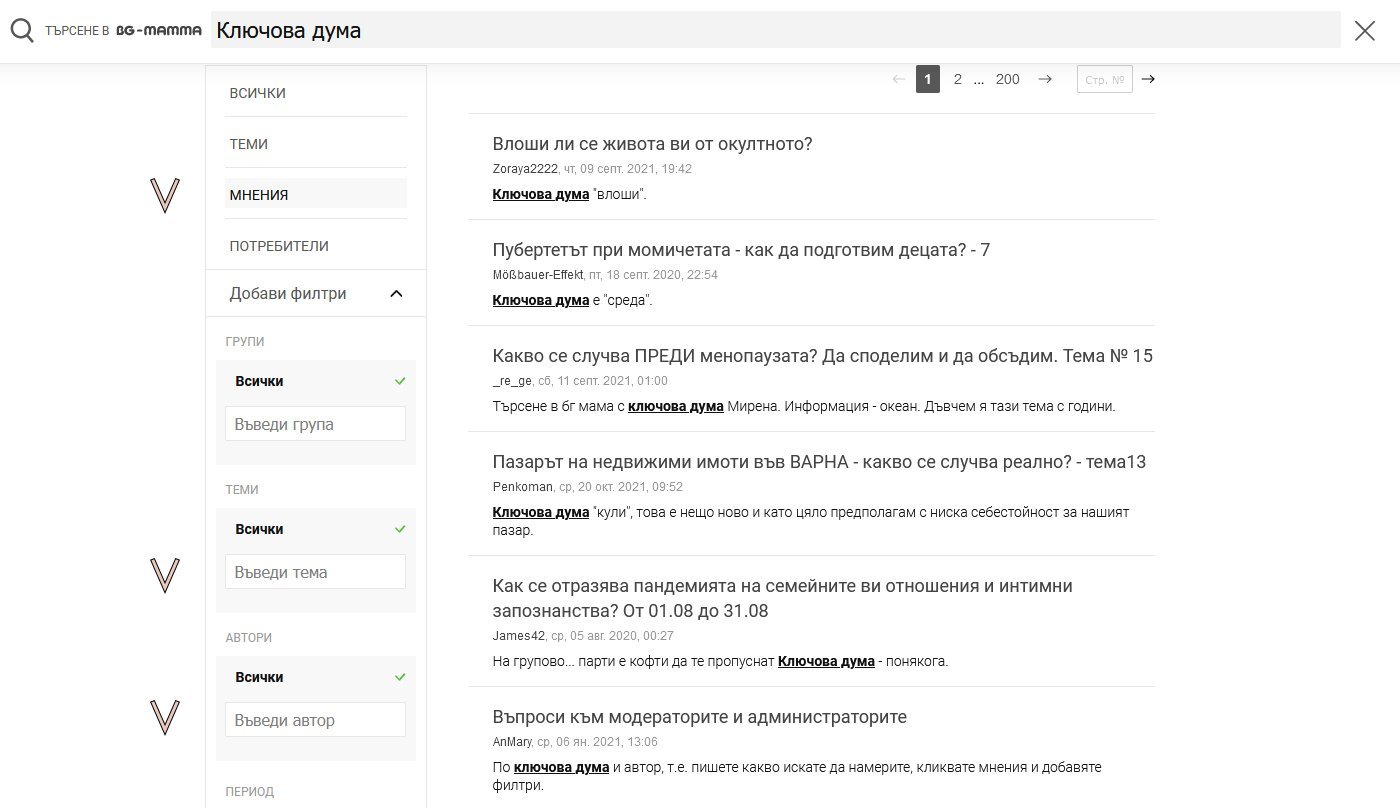The width and height of the screenshot is (1400, 808).
Task: Open 'Въпроси към модераторите и администраторите' topic
Action: pos(699,717)
